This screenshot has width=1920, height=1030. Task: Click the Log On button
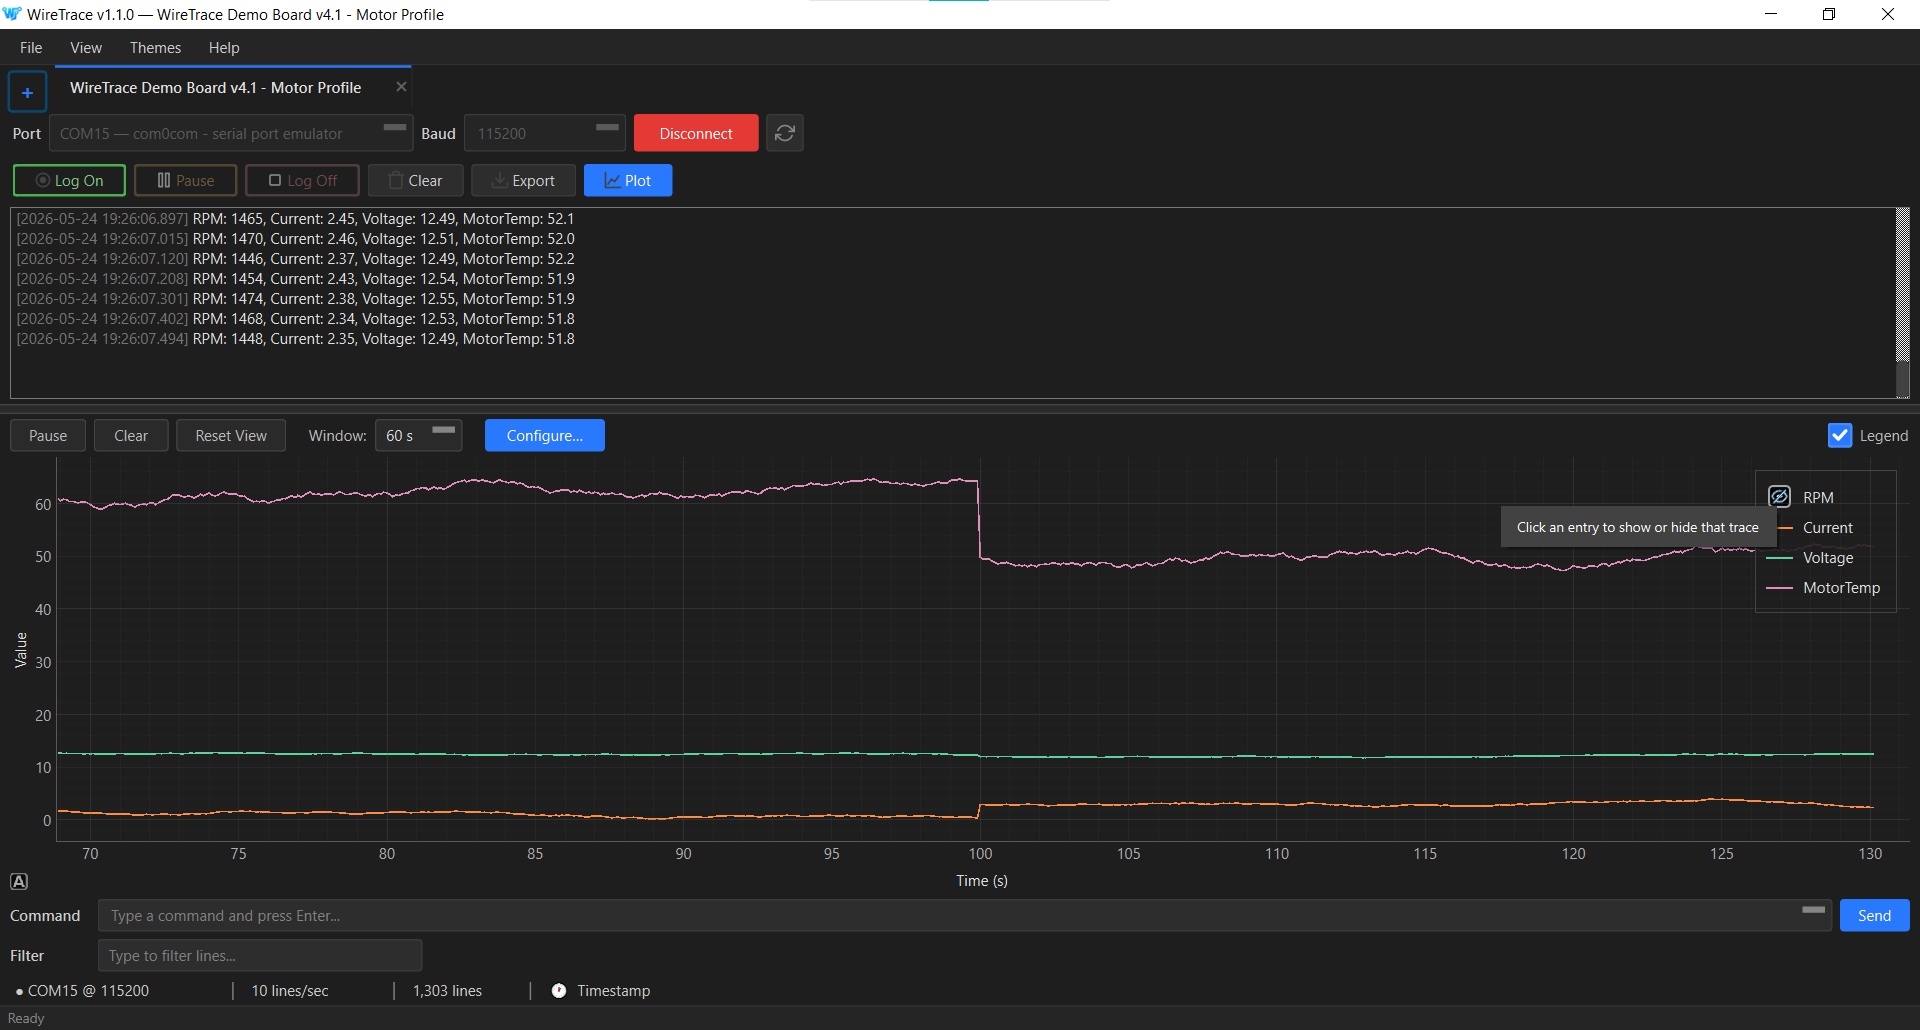click(69, 181)
